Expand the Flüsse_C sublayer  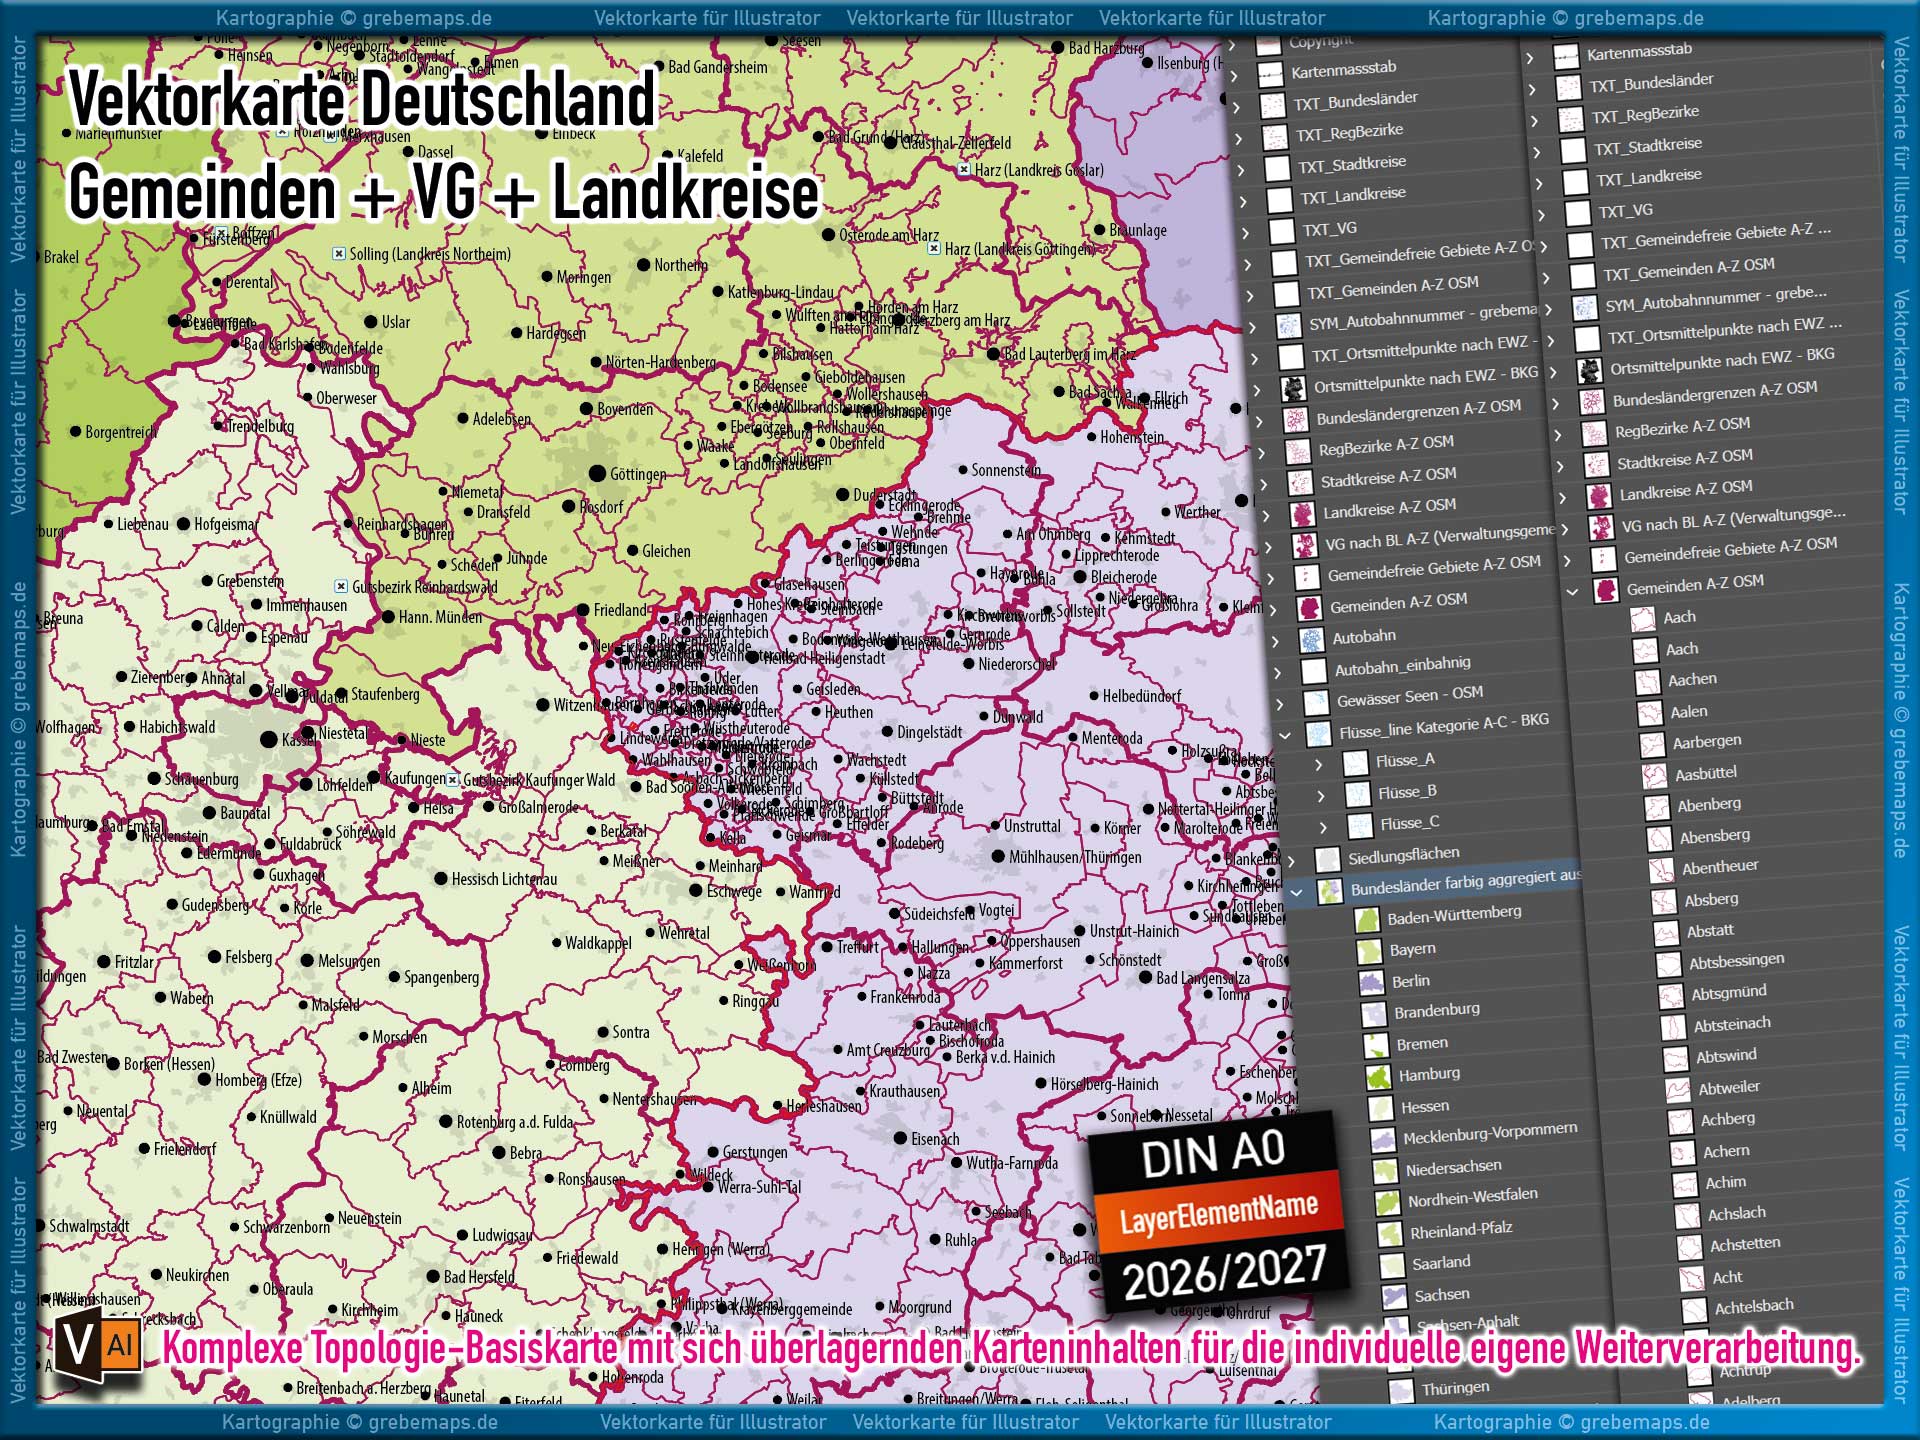[1324, 828]
